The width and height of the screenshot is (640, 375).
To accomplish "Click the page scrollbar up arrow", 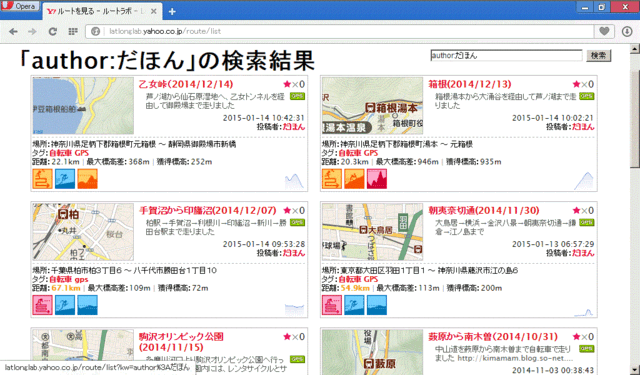I will click(x=635, y=49).
